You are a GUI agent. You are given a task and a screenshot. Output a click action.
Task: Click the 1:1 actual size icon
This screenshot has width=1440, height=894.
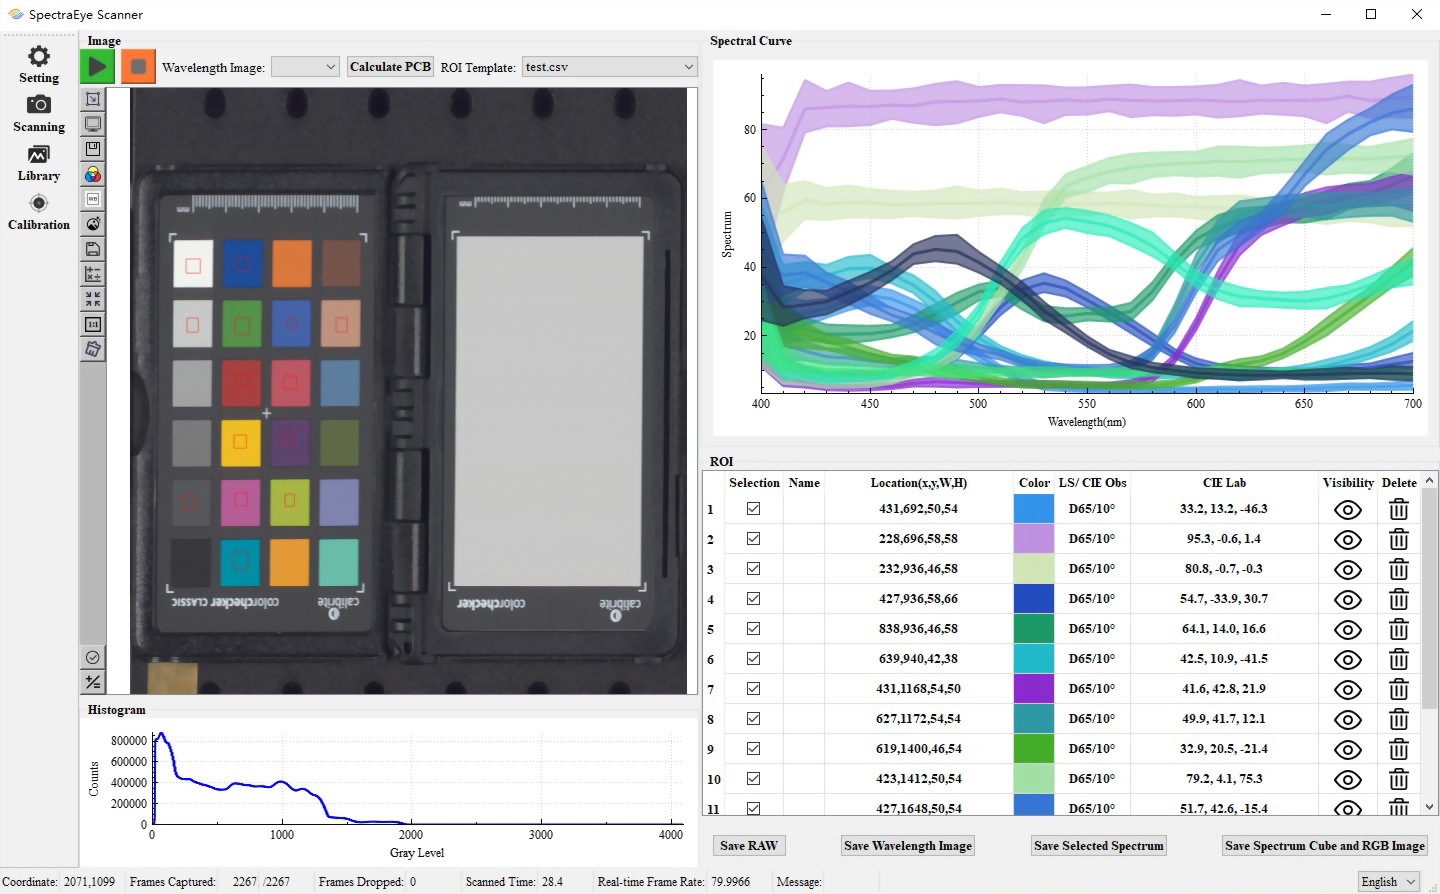pyautogui.click(x=93, y=324)
